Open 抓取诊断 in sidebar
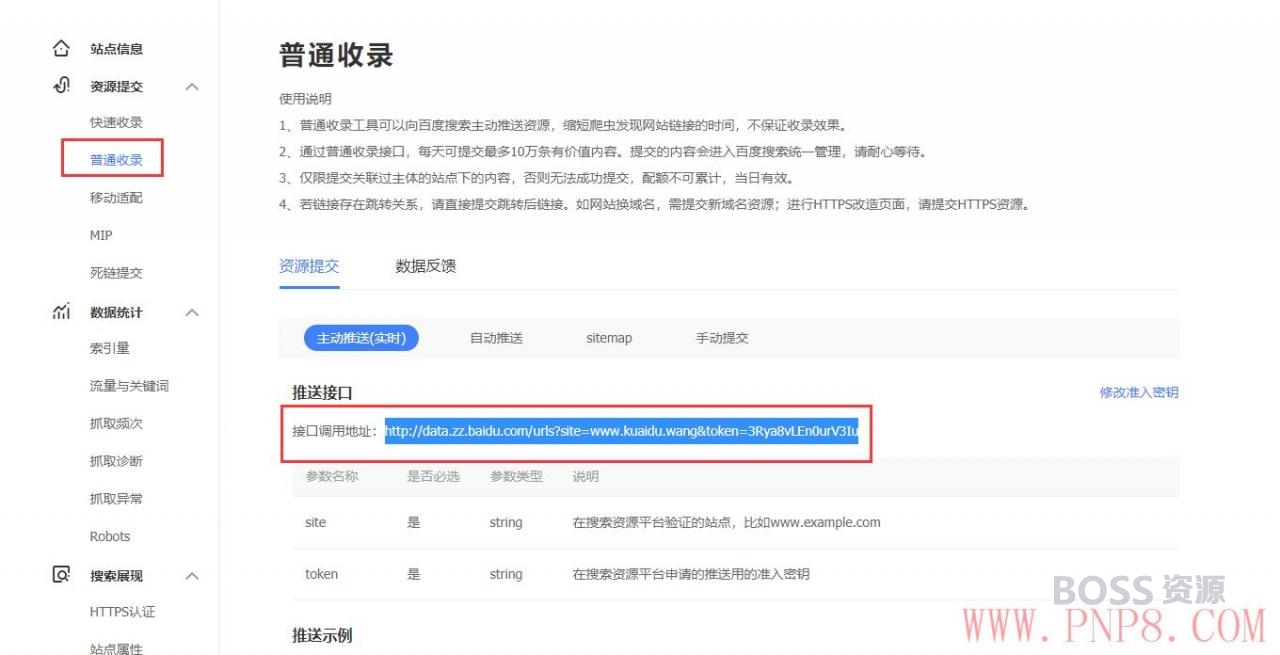This screenshot has height=655, width=1280. pyautogui.click(x=116, y=461)
